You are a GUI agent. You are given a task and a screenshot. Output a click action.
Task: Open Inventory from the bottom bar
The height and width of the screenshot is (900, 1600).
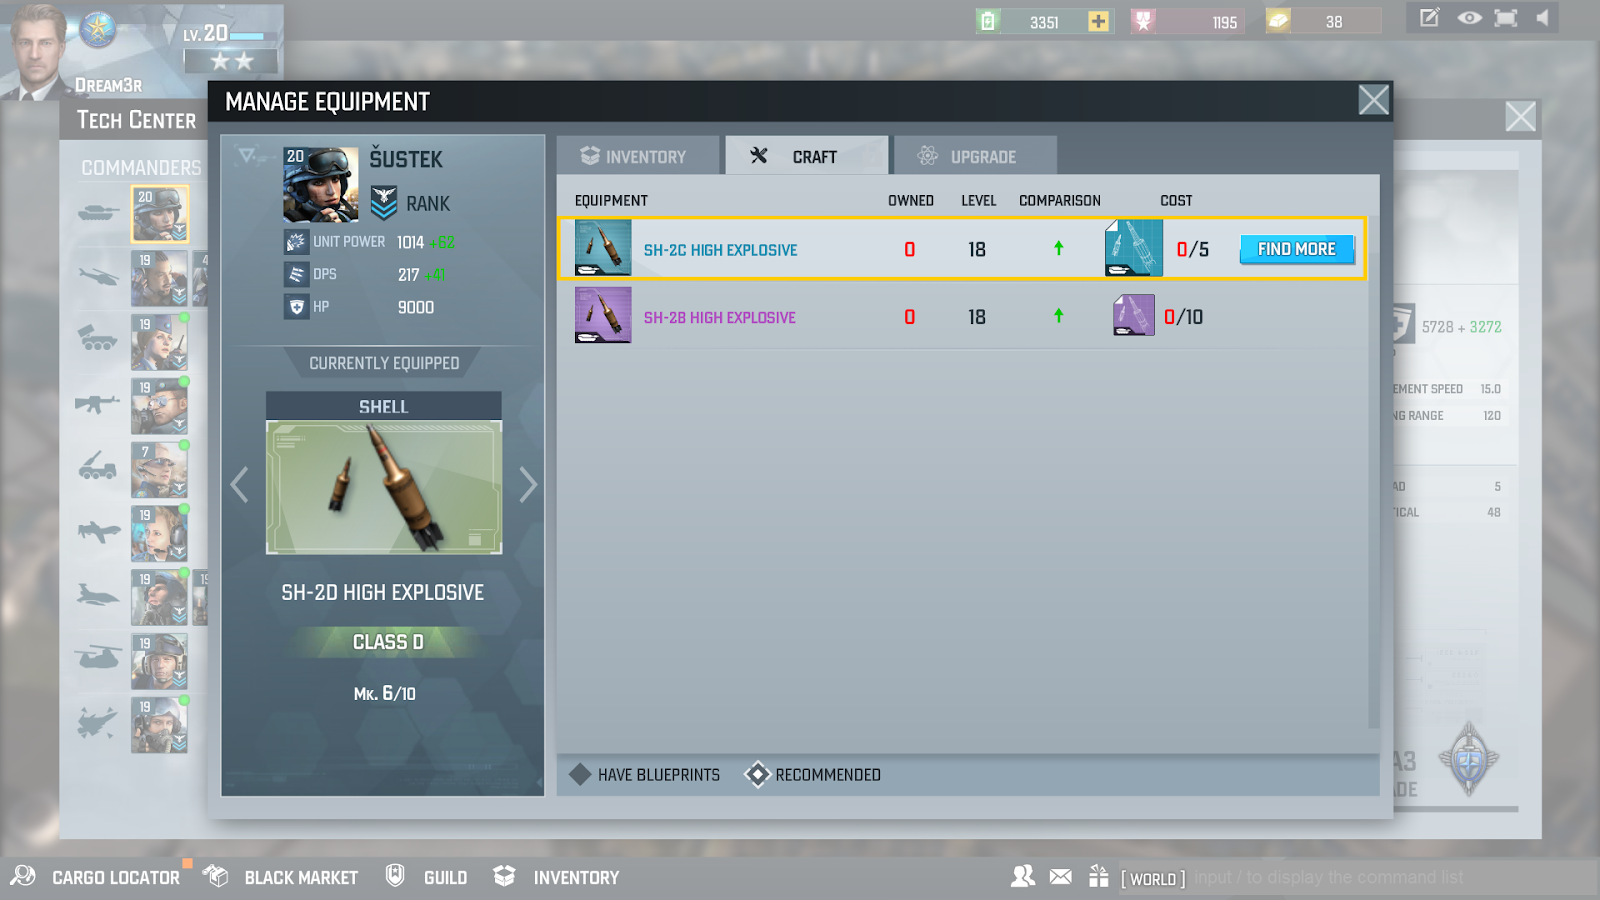click(x=556, y=877)
